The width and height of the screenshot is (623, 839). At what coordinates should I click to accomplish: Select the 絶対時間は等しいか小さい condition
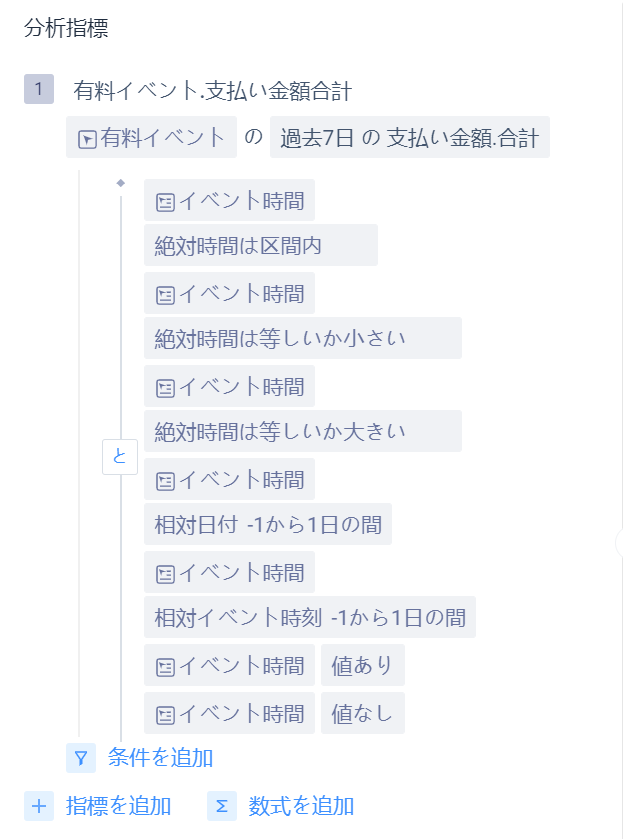303,338
